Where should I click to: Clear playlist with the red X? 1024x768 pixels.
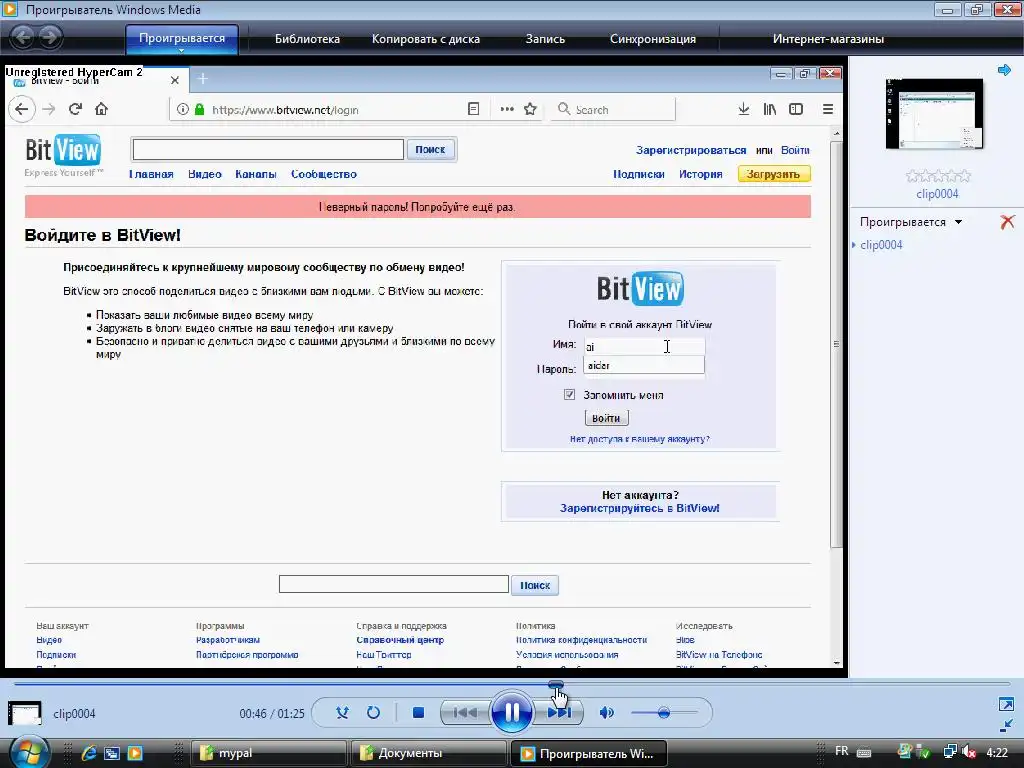pyautogui.click(x=1007, y=222)
